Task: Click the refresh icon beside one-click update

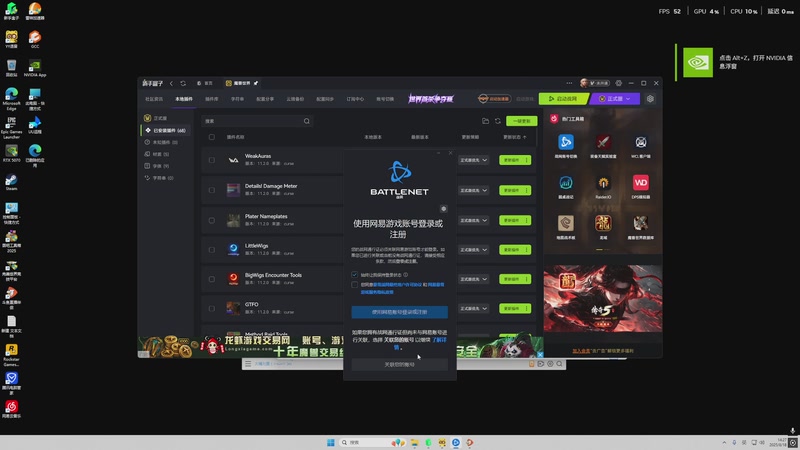Action: (x=498, y=121)
